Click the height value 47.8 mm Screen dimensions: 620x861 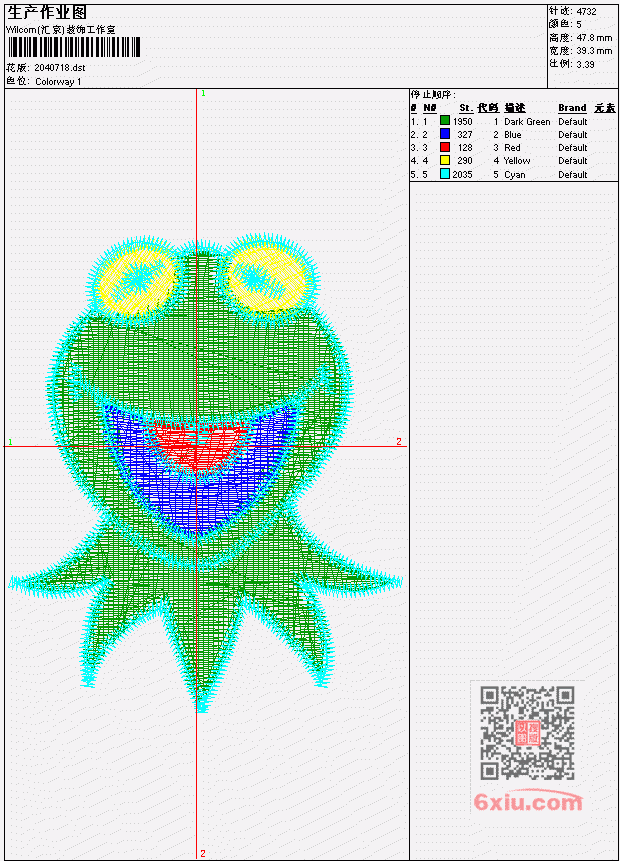point(594,37)
